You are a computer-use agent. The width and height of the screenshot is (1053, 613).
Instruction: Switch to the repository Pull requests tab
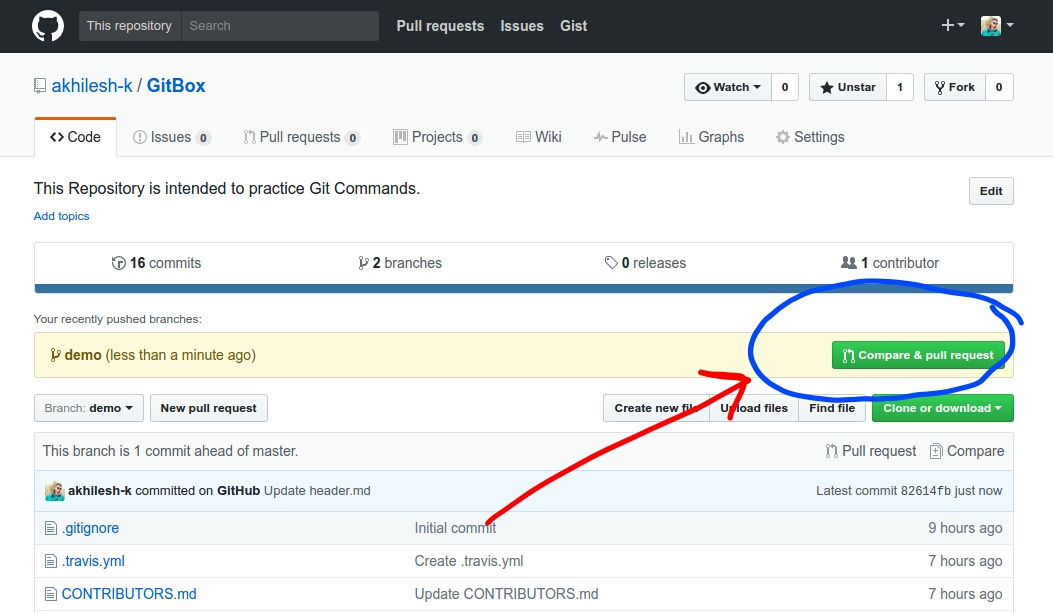302,137
